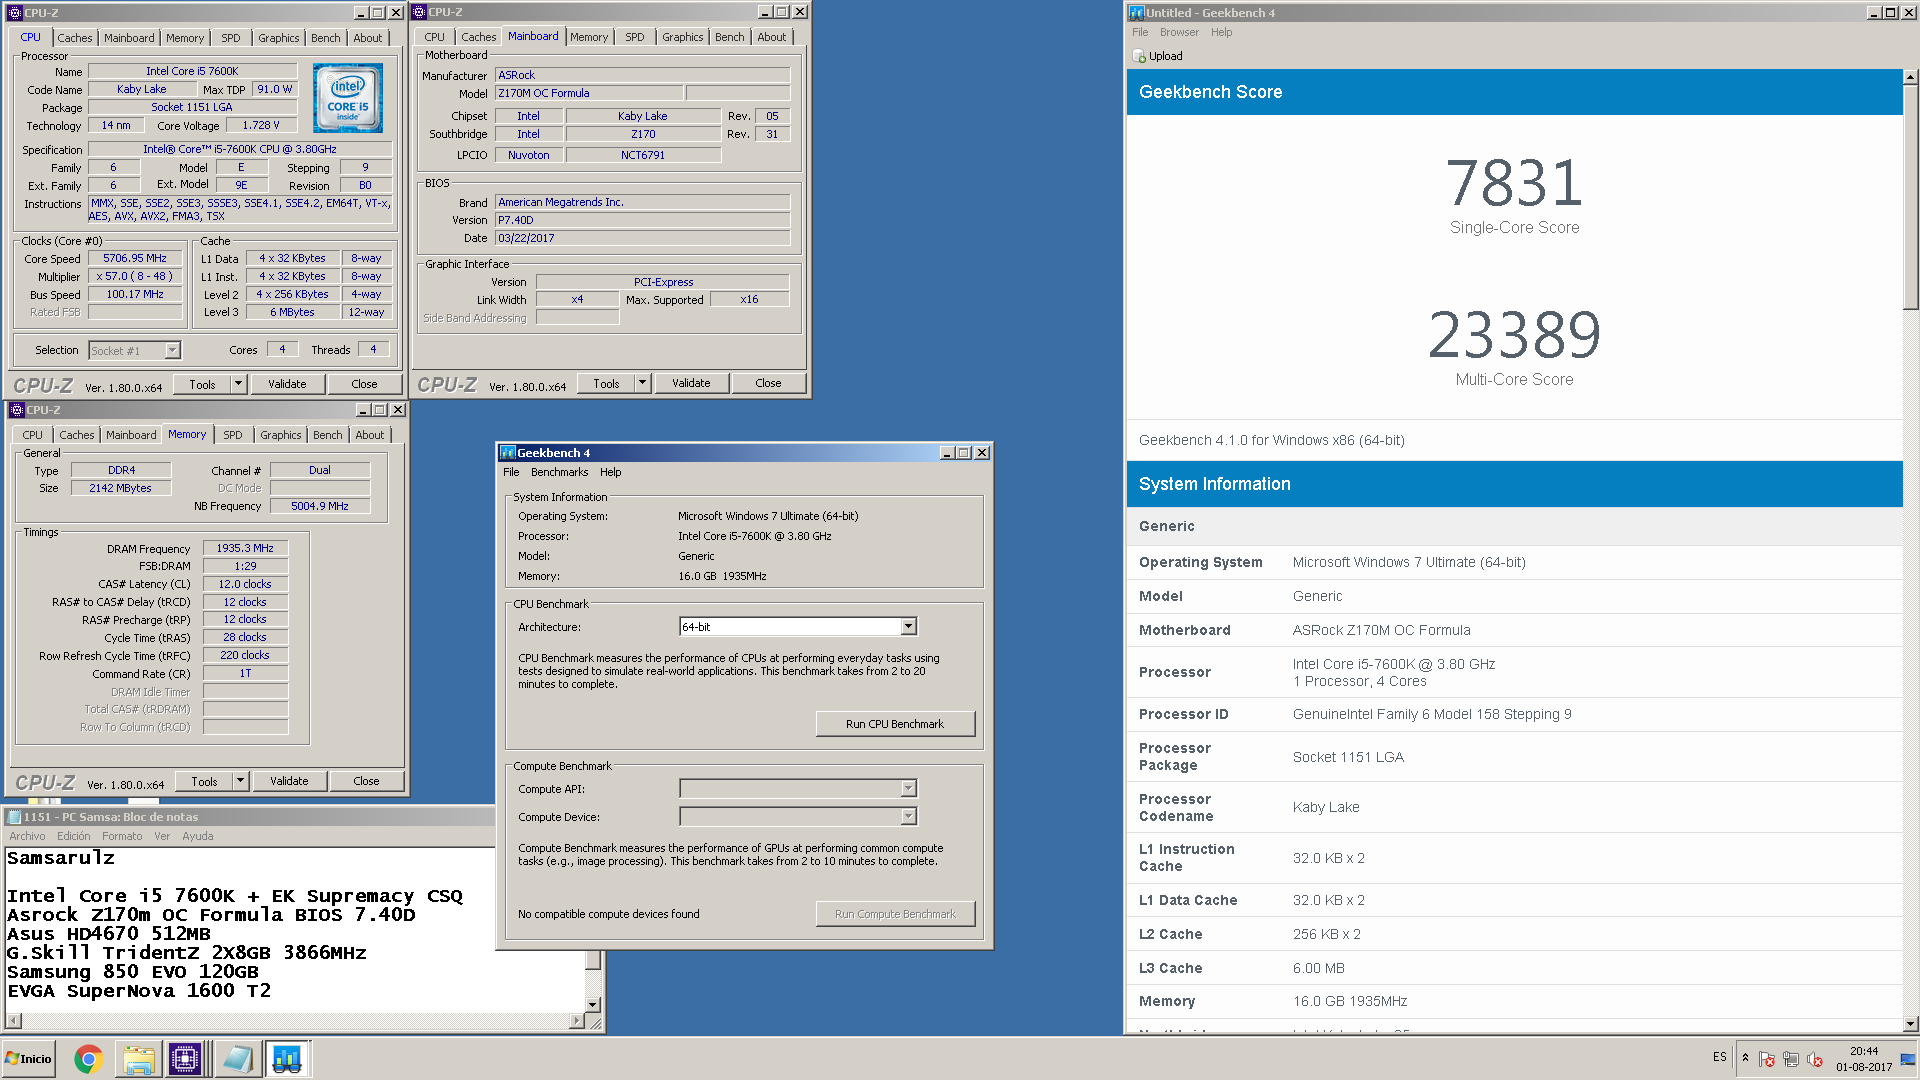This screenshot has height=1080, width=1920.
Task: Open the Compute Device dropdown
Action: (908, 817)
